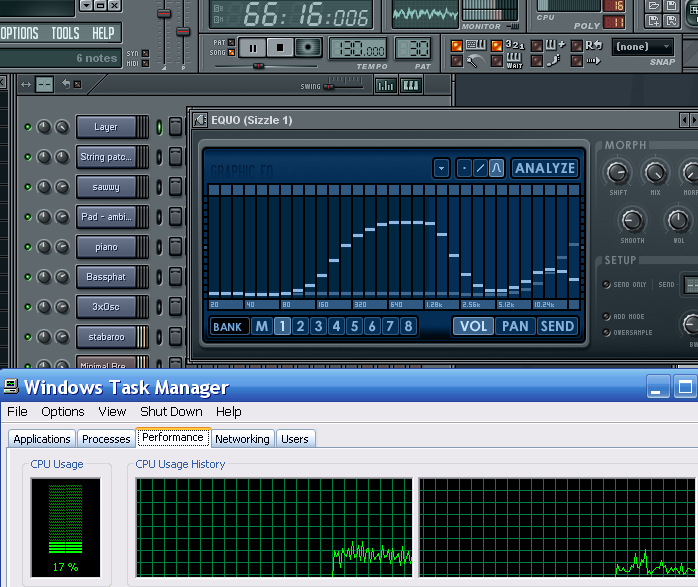Image resolution: width=698 pixels, height=587 pixels.
Task: Select PAT pattern mode
Action: click(231, 42)
